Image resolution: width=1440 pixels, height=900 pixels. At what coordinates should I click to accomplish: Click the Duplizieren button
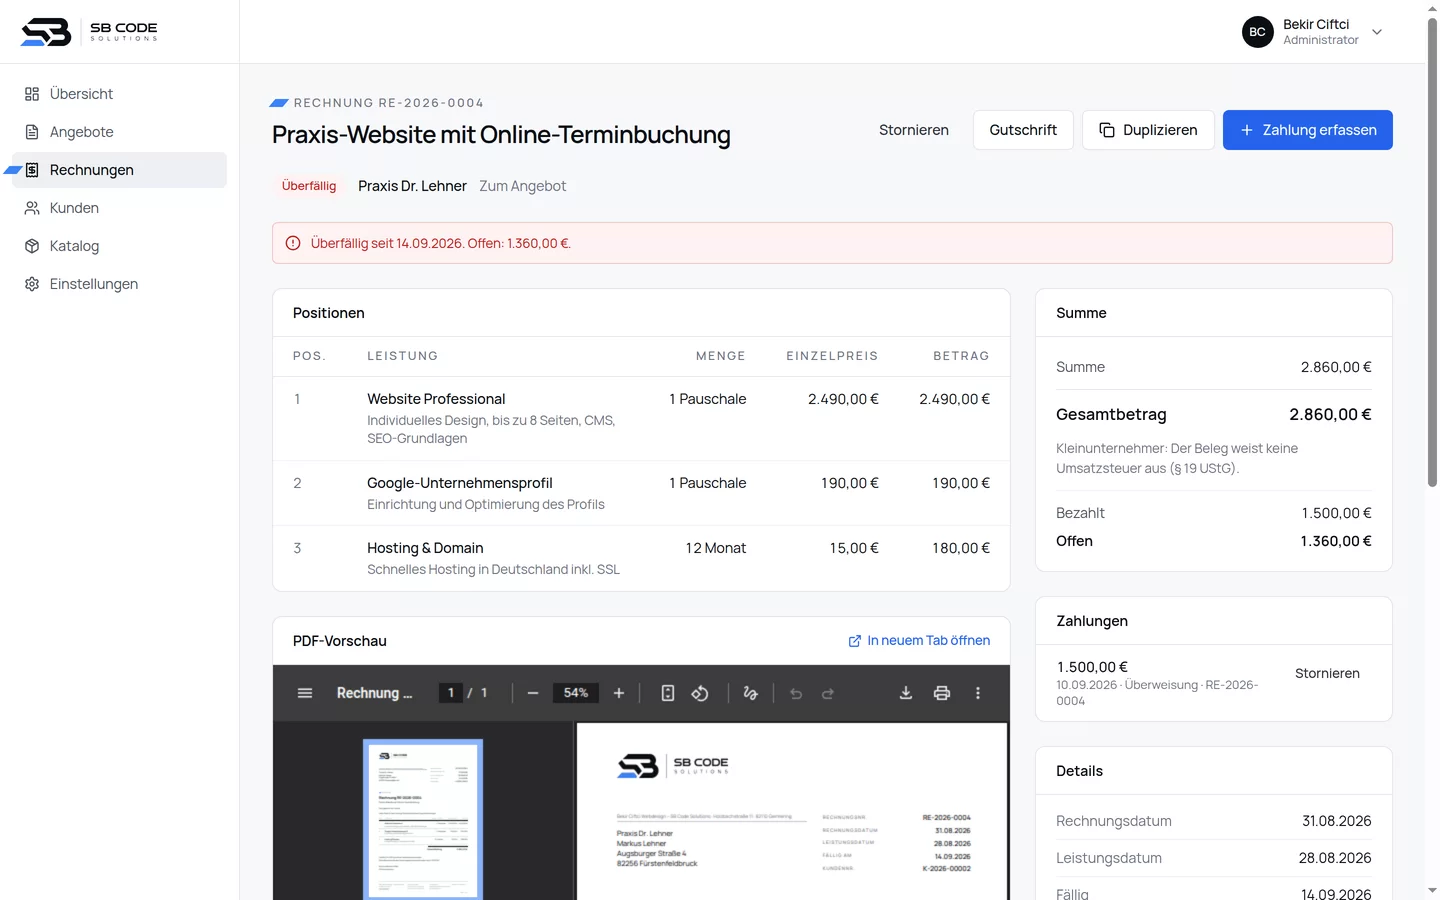tap(1148, 130)
